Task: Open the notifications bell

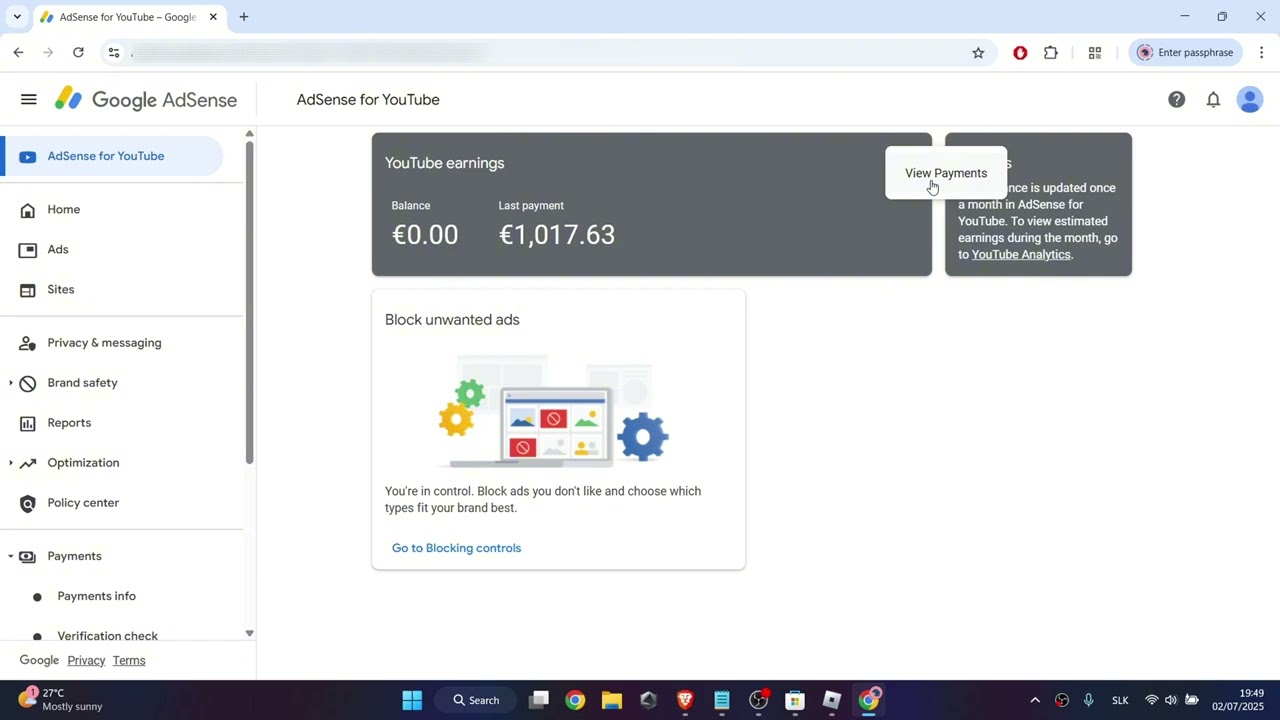Action: [x=1213, y=99]
